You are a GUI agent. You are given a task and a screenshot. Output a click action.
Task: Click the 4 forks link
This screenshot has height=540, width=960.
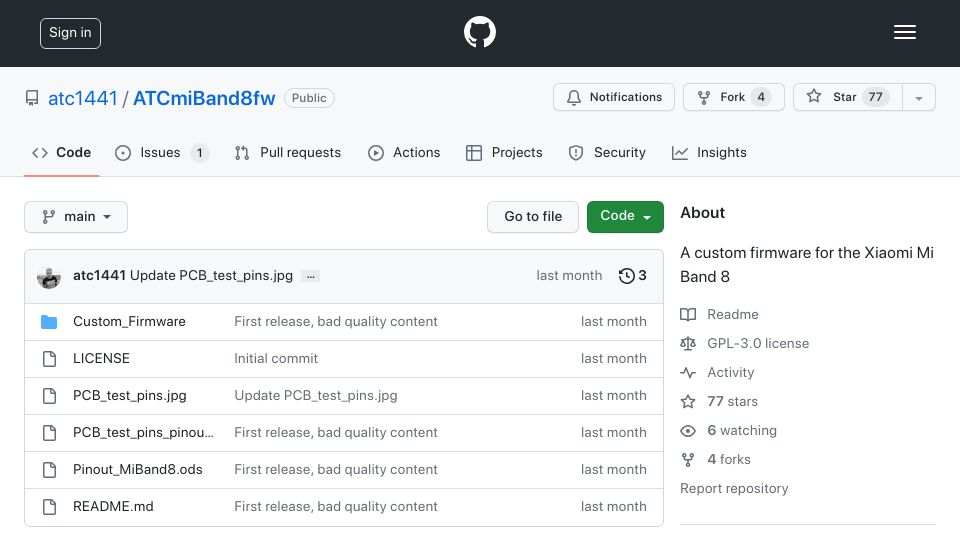[729, 460]
